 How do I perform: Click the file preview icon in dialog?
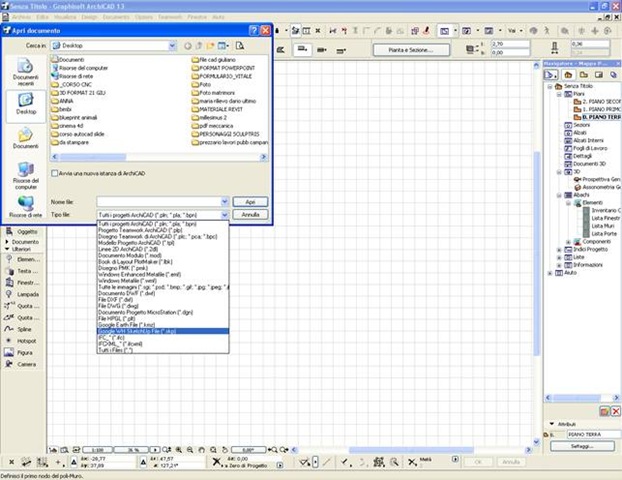(x=240, y=46)
